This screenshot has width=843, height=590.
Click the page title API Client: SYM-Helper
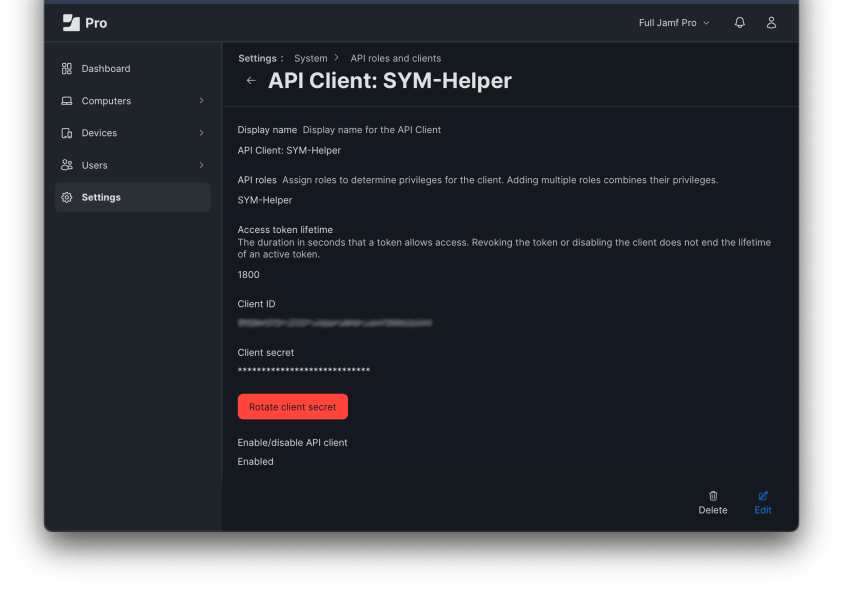(390, 81)
